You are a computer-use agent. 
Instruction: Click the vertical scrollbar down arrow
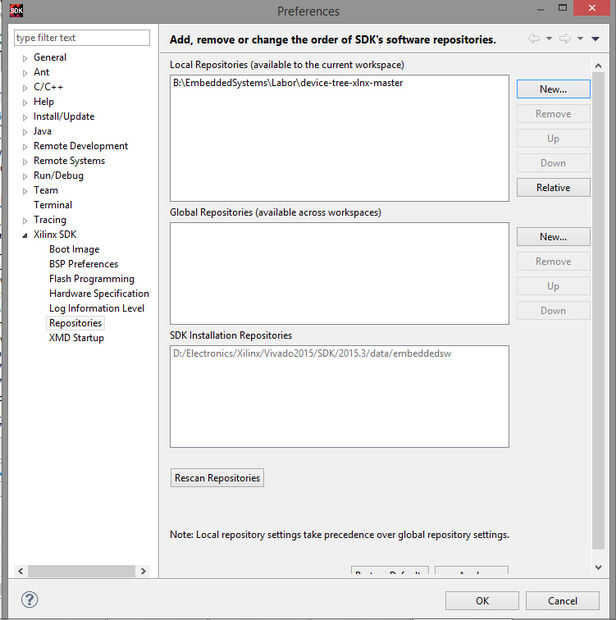pyautogui.click(x=598, y=567)
